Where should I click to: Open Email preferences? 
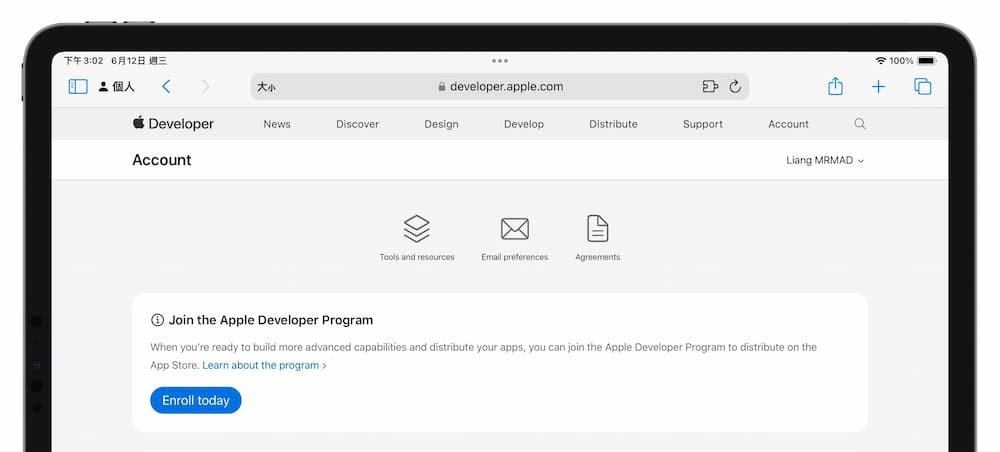click(x=514, y=238)
